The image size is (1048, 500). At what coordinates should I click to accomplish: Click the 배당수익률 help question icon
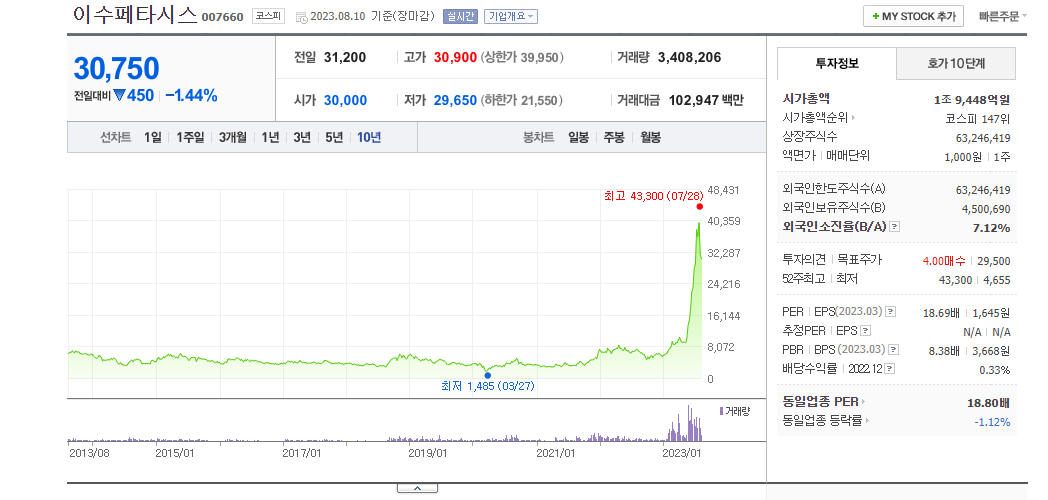(x=890, y=368)
